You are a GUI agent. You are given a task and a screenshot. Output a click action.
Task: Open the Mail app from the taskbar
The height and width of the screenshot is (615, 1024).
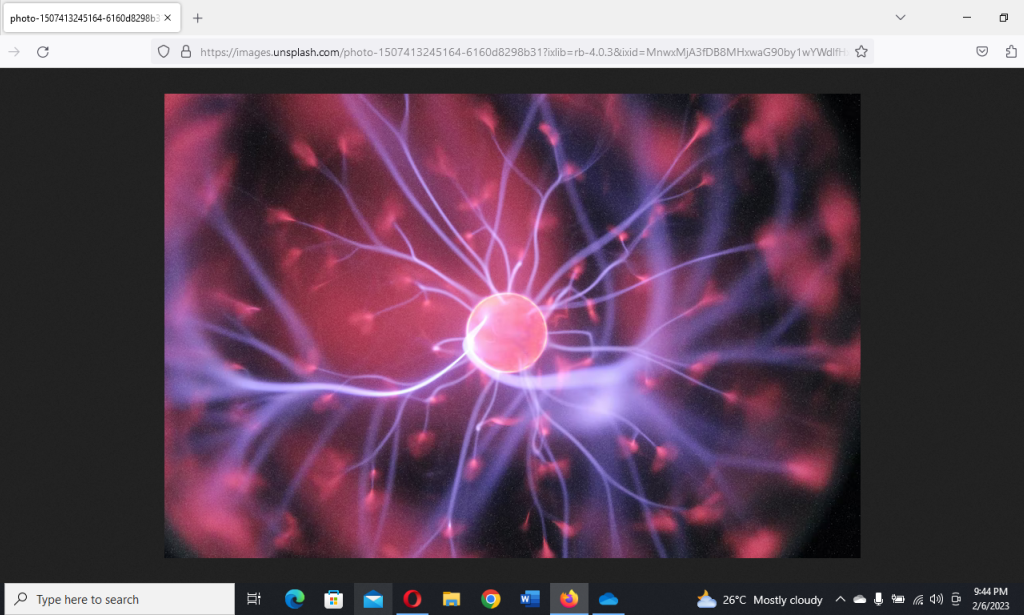[x=373, y=599]
